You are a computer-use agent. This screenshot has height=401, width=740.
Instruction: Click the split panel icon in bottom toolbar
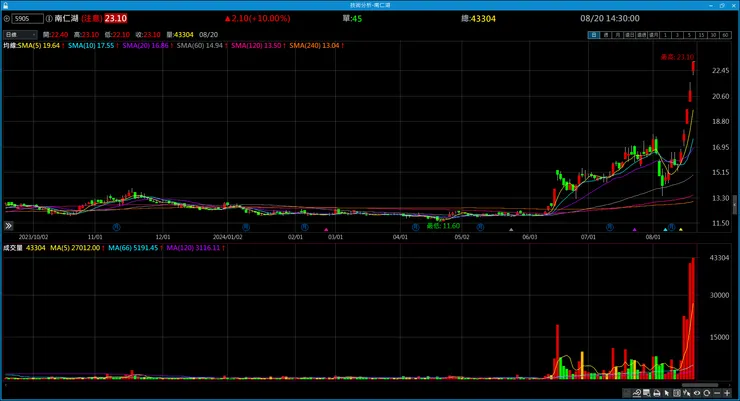677,393
